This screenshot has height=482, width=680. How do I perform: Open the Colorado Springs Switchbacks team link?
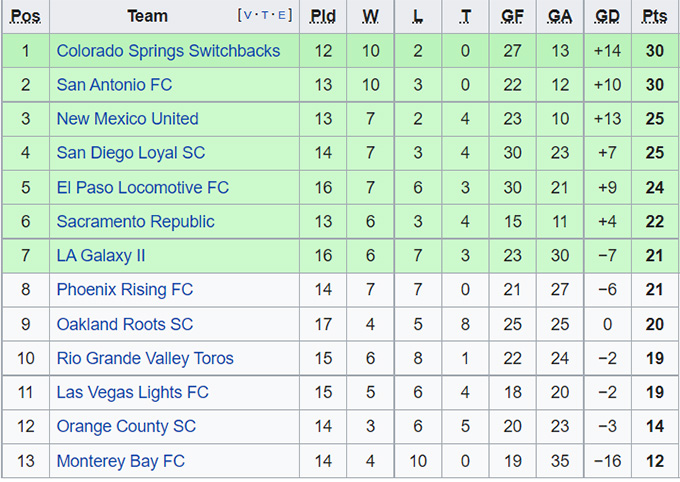(168, 51)
